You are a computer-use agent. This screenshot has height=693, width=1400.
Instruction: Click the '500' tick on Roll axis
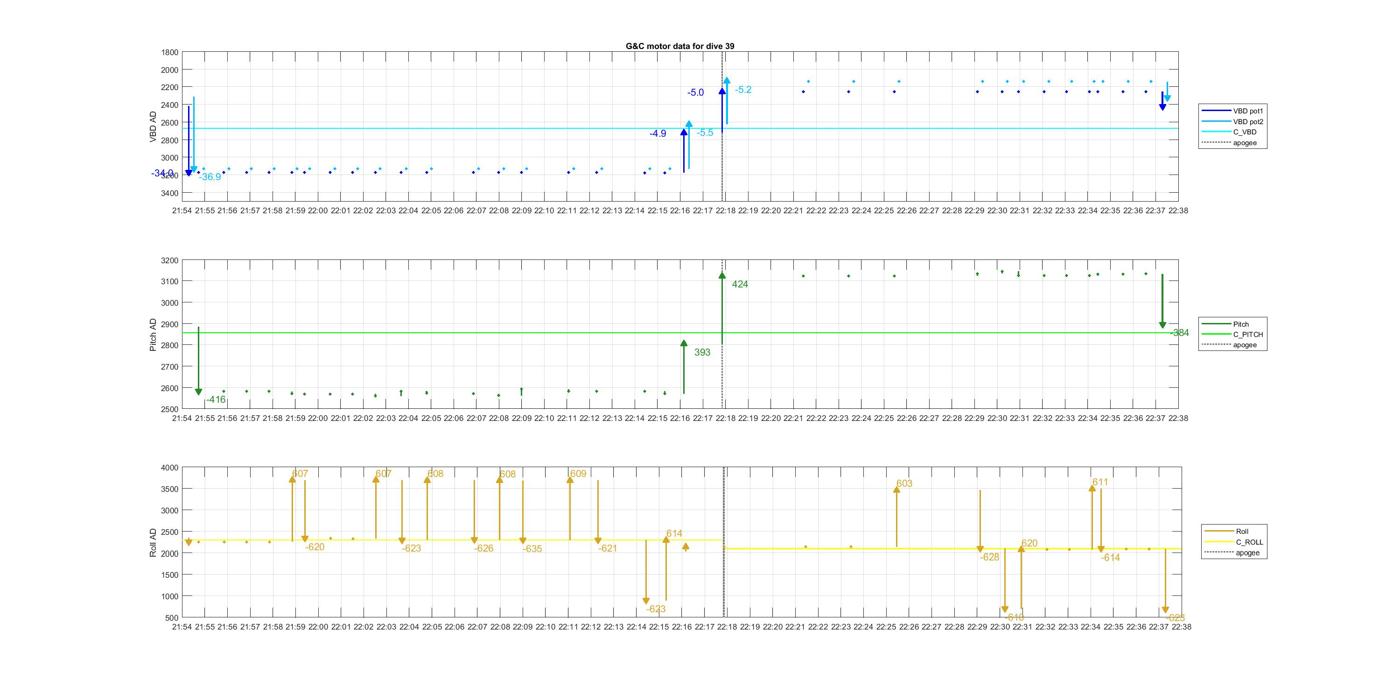pyautogui.click(x=171, y=618)
